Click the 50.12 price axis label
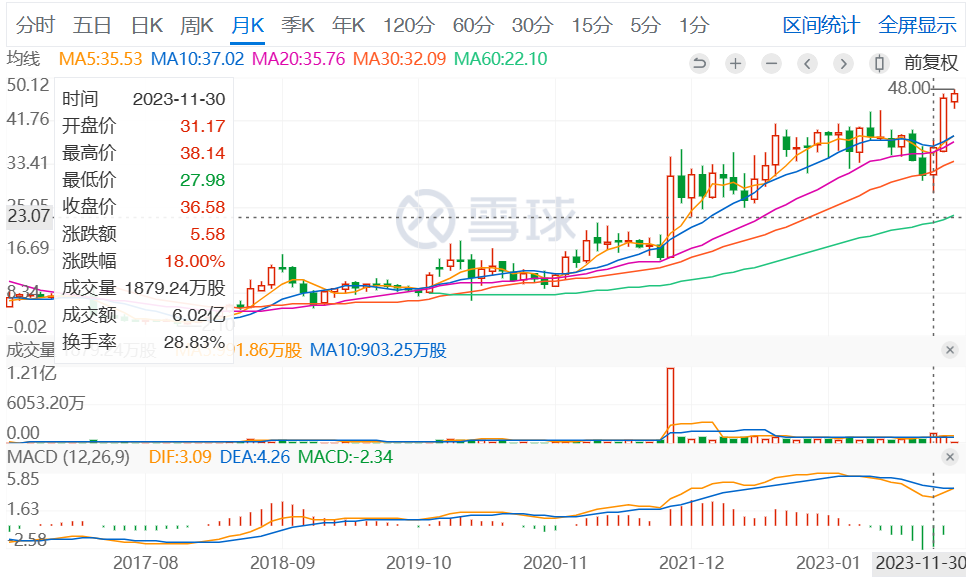 click(28, 85)
